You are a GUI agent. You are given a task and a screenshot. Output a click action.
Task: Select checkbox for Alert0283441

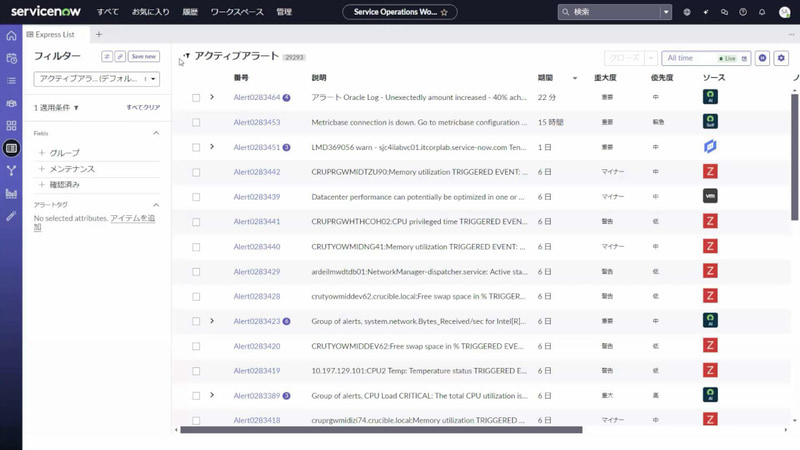196,222
